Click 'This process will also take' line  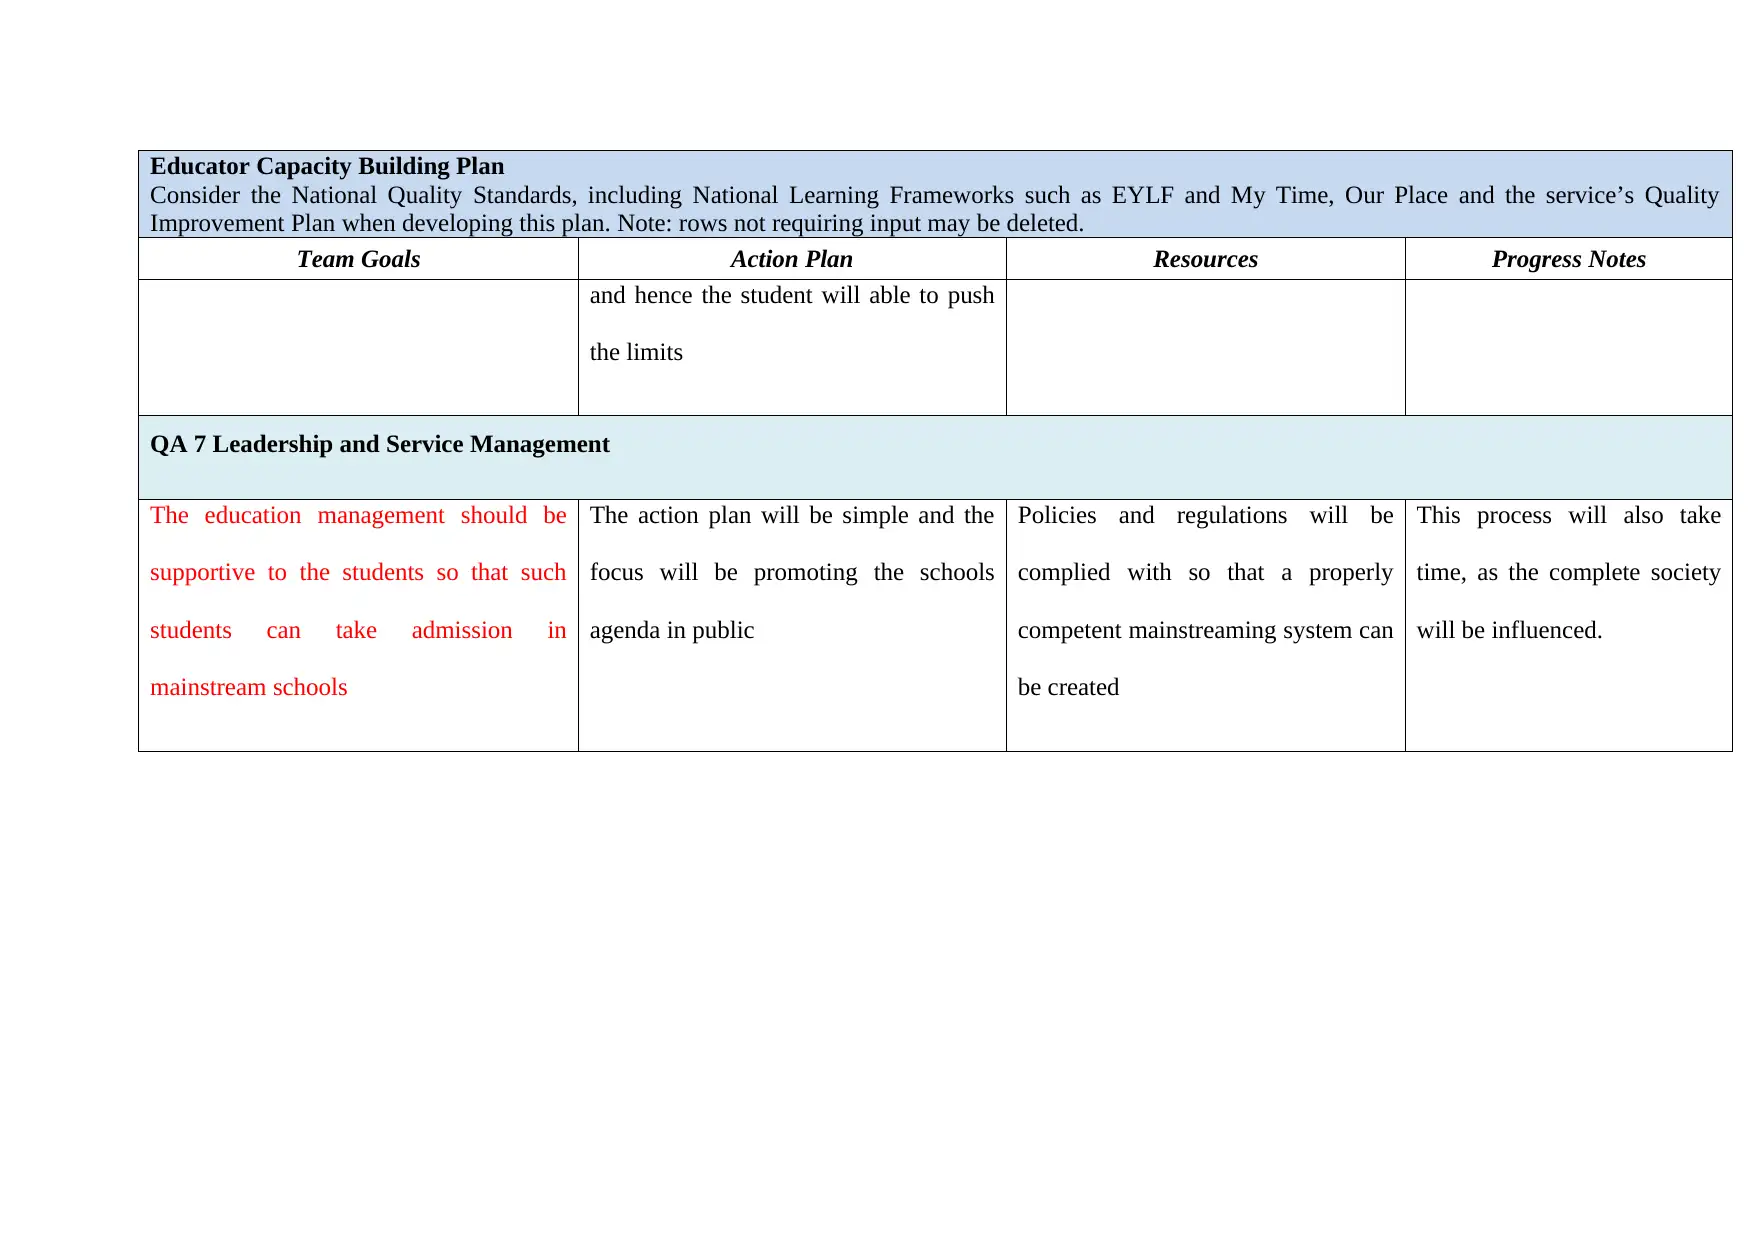coord(1568,515)
